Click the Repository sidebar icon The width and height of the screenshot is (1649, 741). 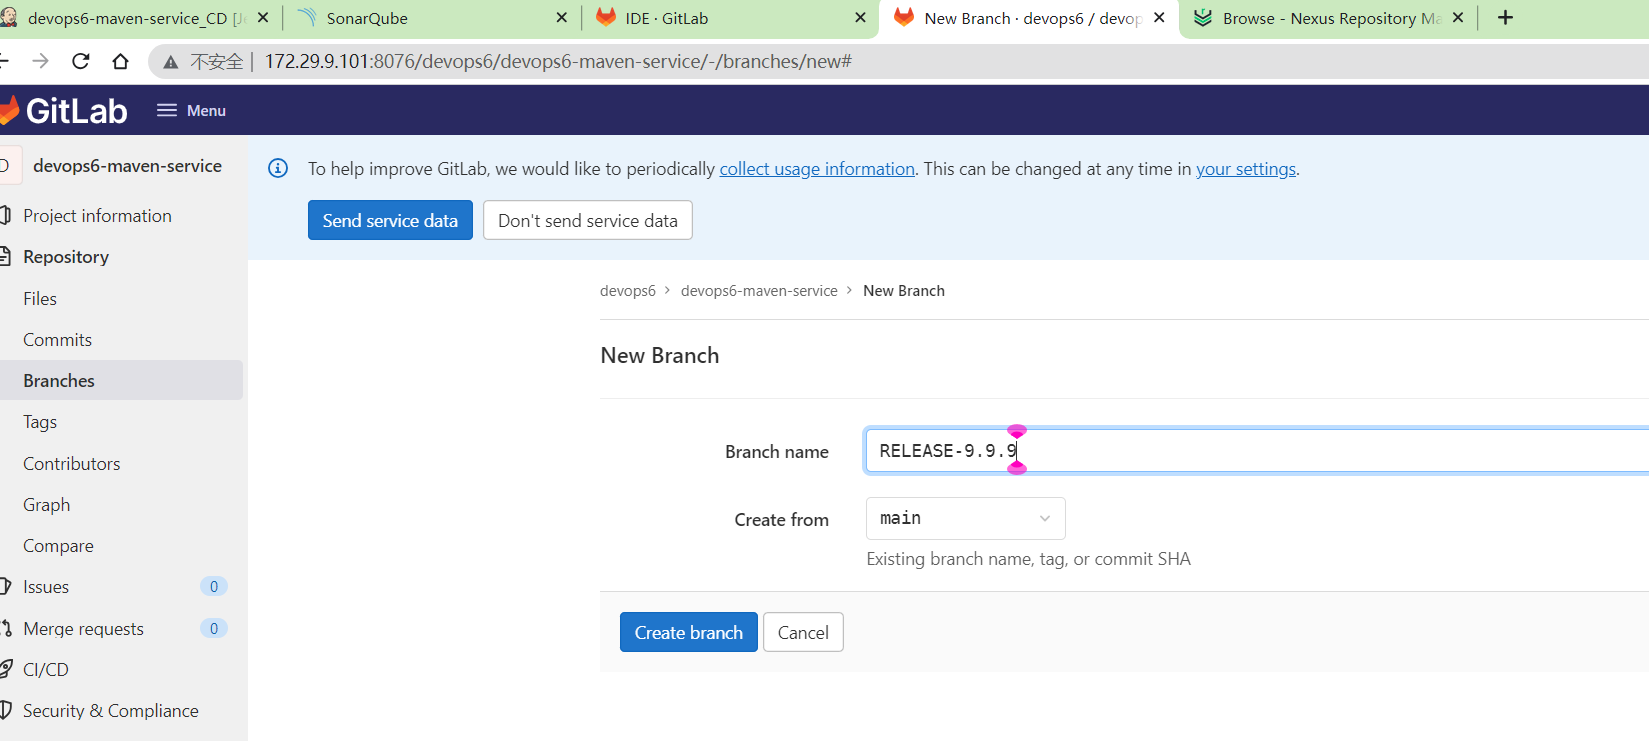(x=5, y=257)
